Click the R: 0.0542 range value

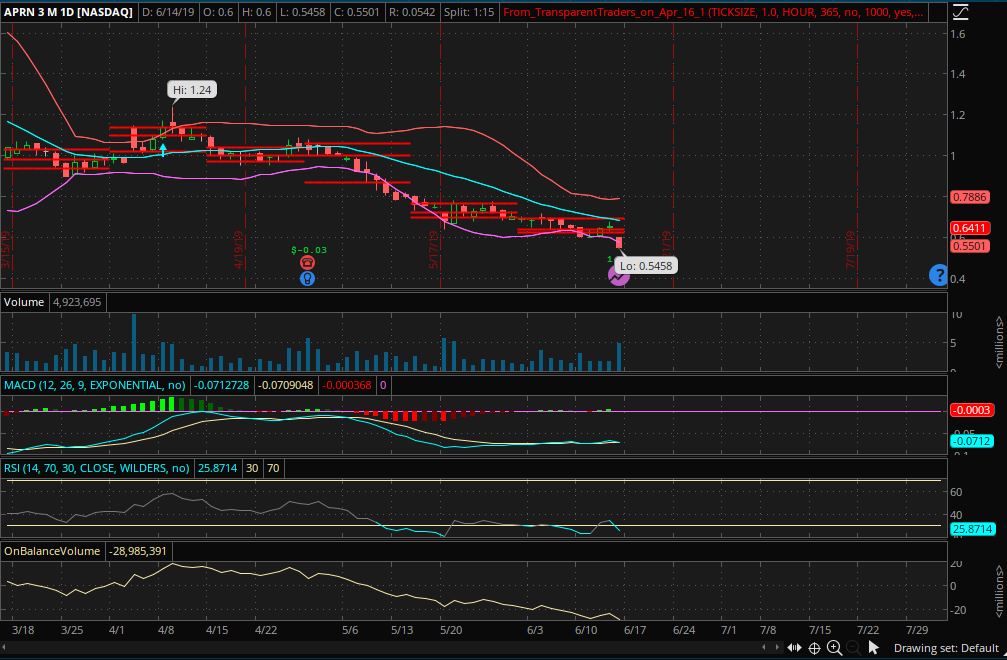(412, 12)
